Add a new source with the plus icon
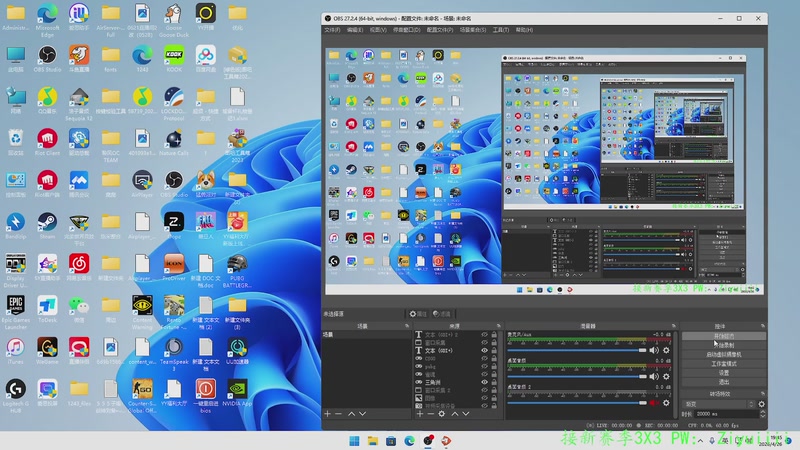The height and width of the screenshot is (450, 800). pyautogui.click(x=419, y=414)
